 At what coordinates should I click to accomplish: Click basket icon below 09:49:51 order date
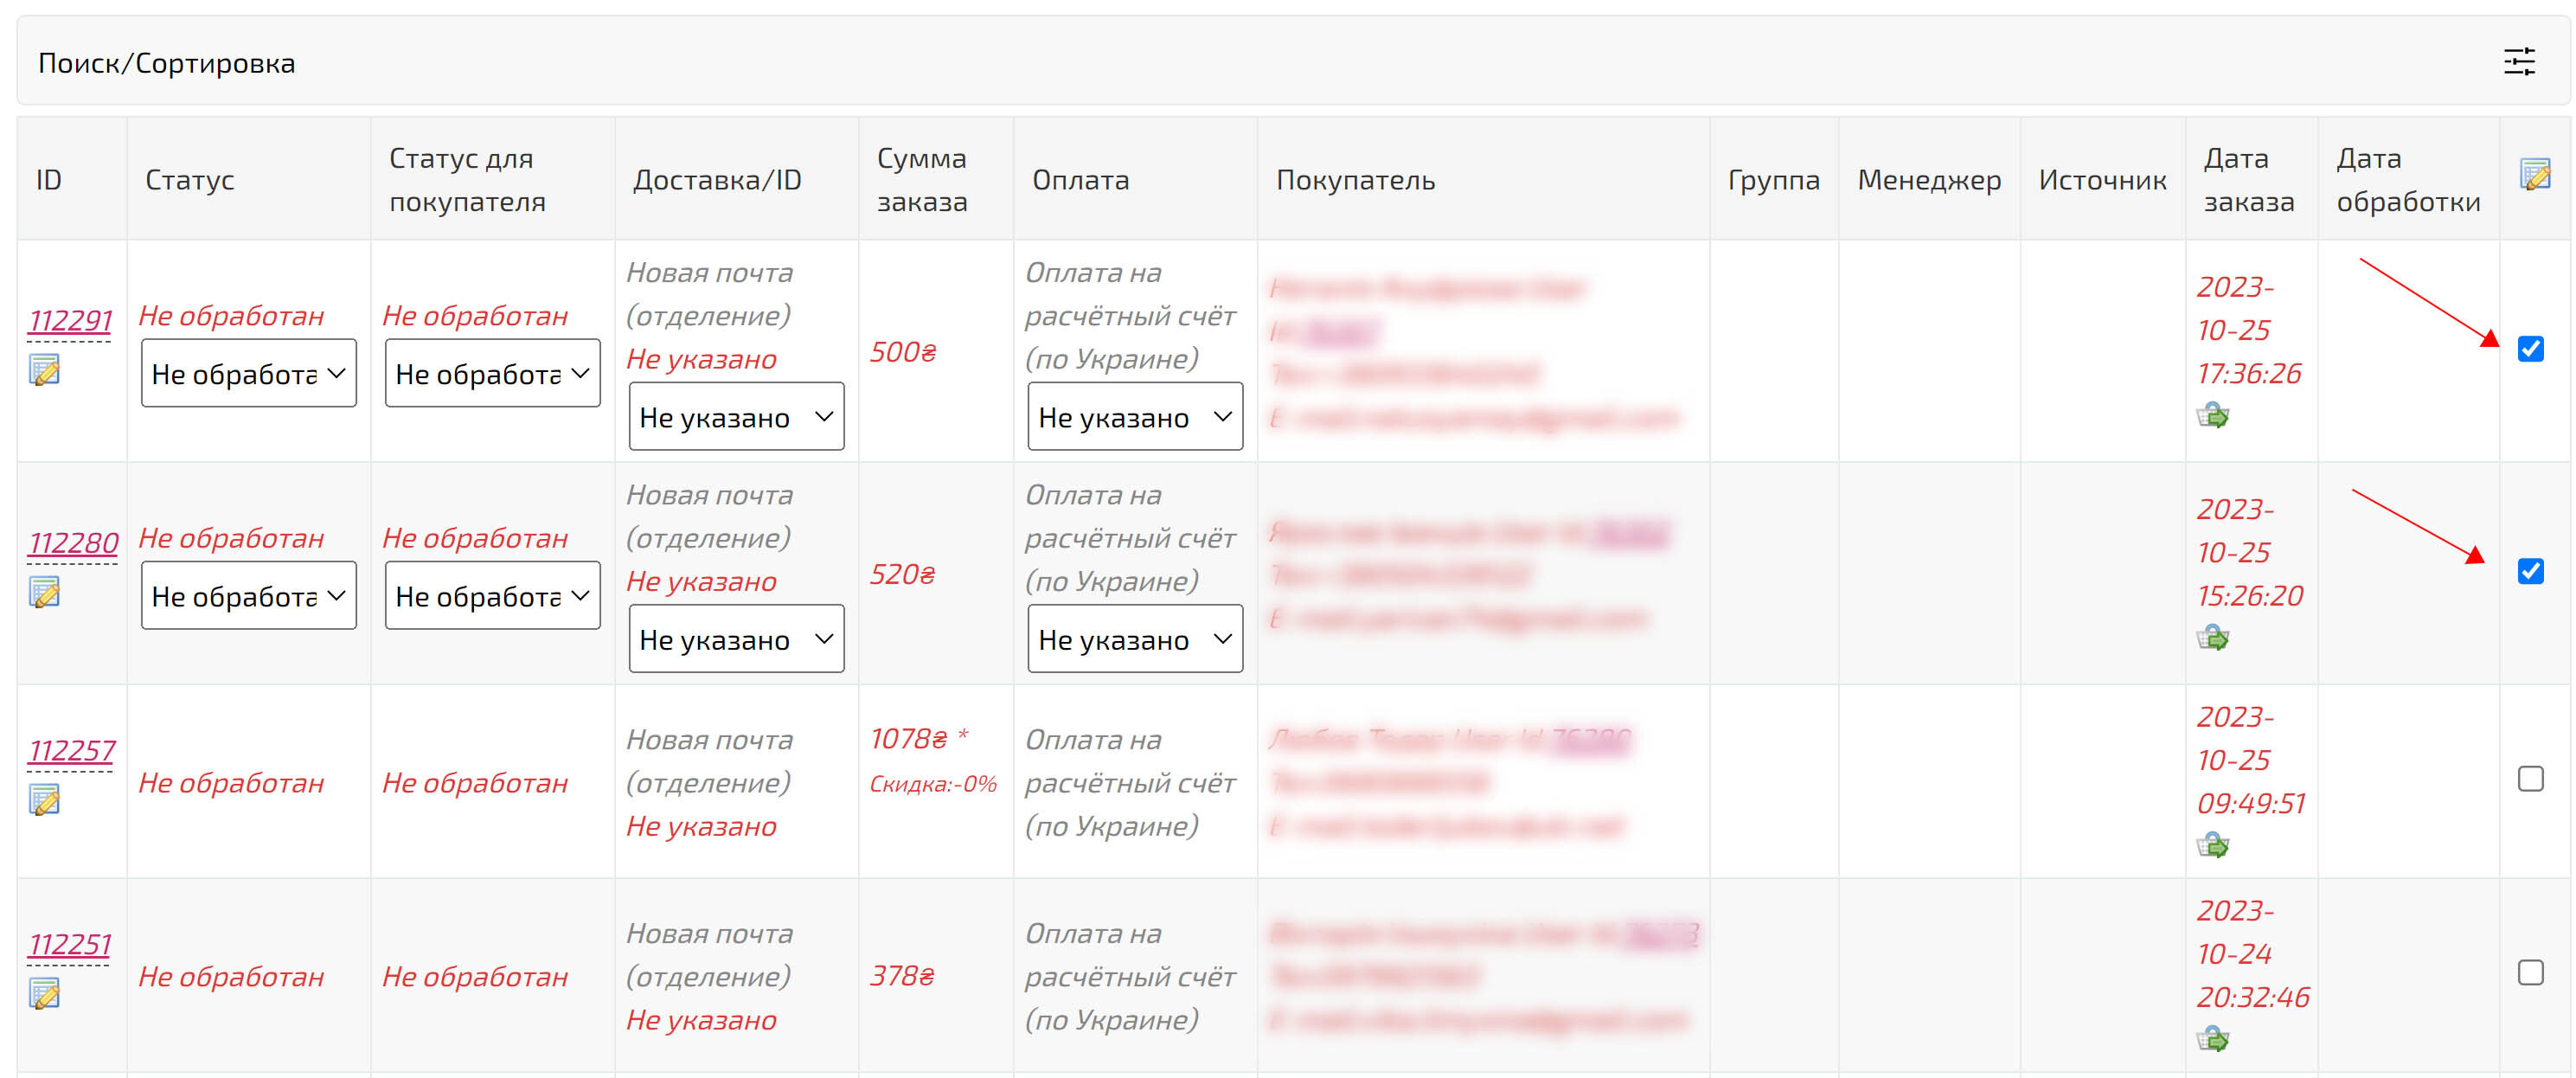(x=2212, y=845)
